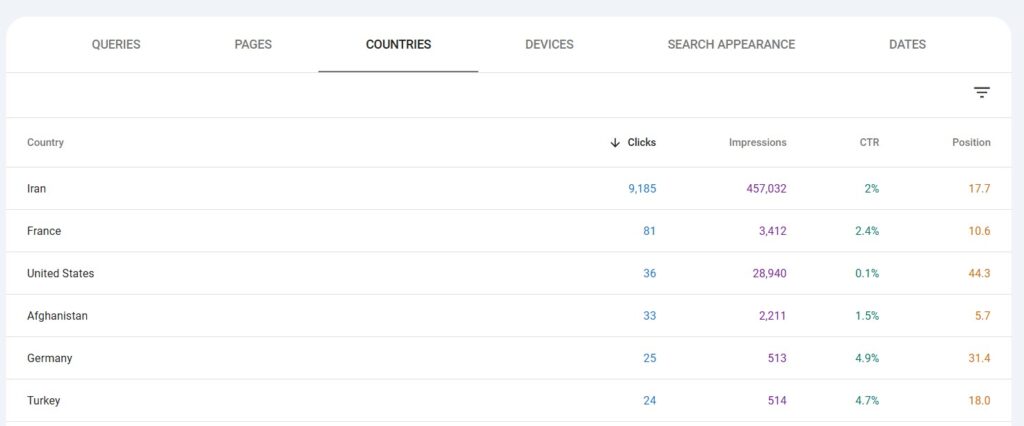Viewport: 1024px width, 426px height.
Task: Click the France row
Action: (44, 231)
